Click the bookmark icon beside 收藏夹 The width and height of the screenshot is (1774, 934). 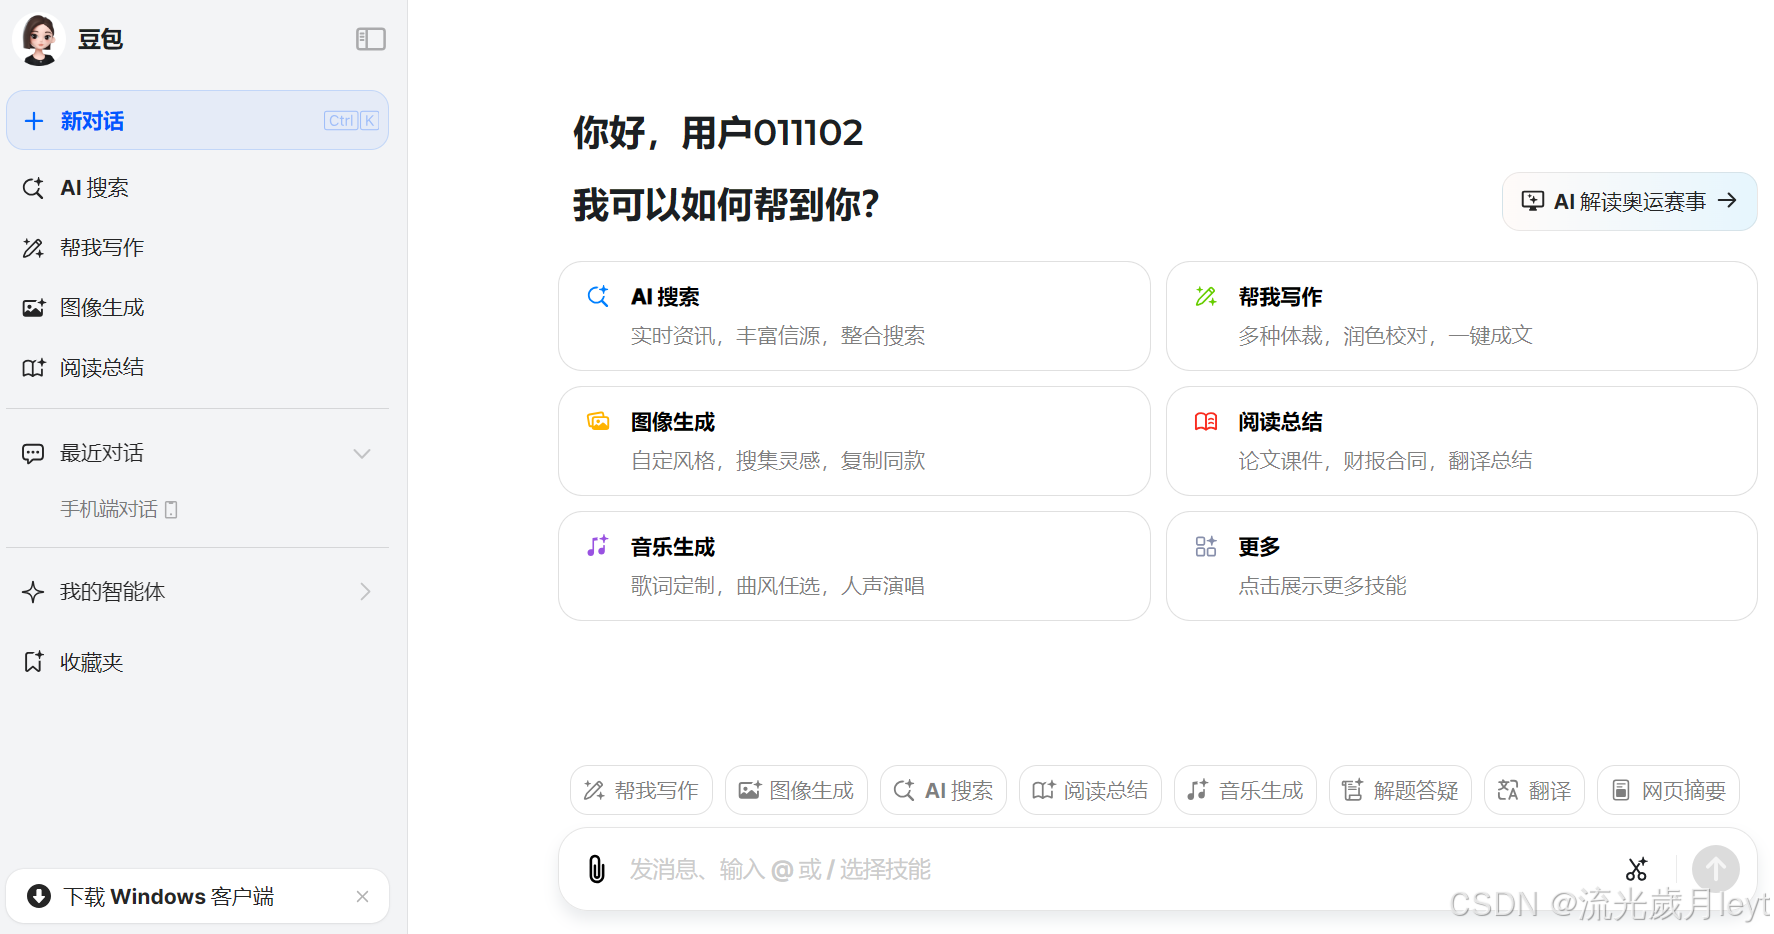[33, 662]
